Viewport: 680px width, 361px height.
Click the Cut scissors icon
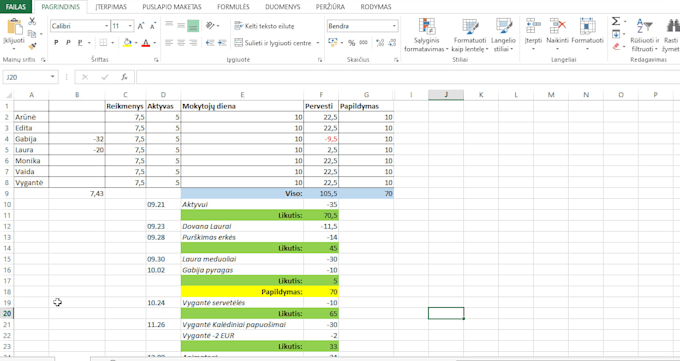32,22
